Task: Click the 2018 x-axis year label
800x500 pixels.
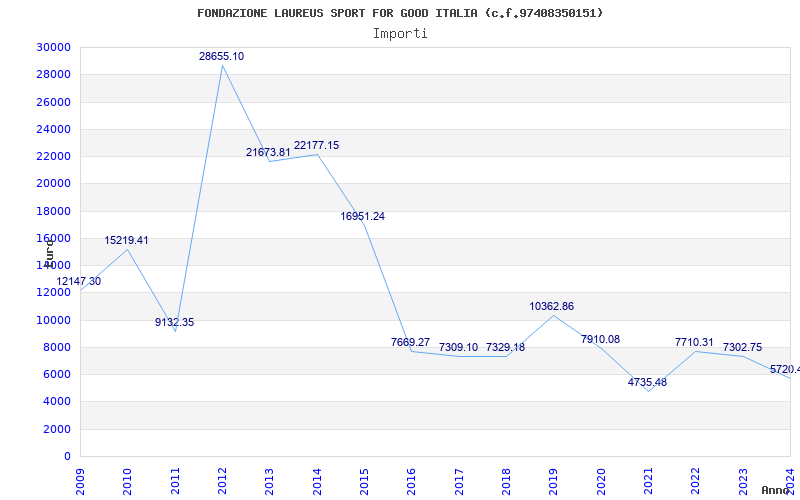Action: click(x=506, y=482)
